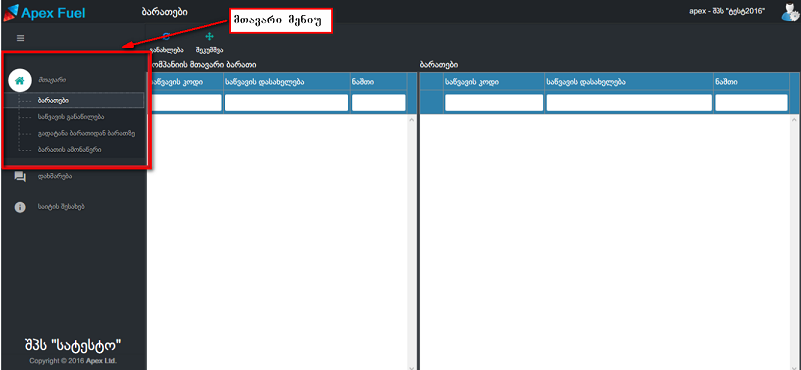This screenshot has height=370, width=801.
Task: Click the refresh icon above განახლება
Action: [166, 36]
